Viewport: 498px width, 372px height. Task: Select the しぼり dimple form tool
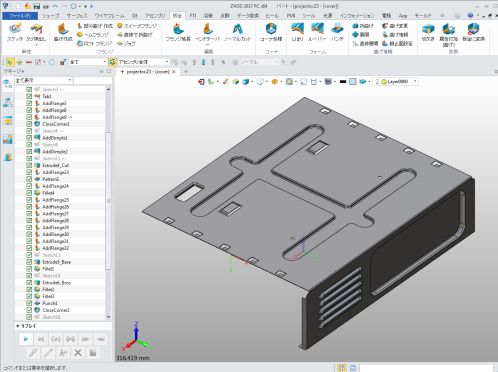(x=297, y=32)
